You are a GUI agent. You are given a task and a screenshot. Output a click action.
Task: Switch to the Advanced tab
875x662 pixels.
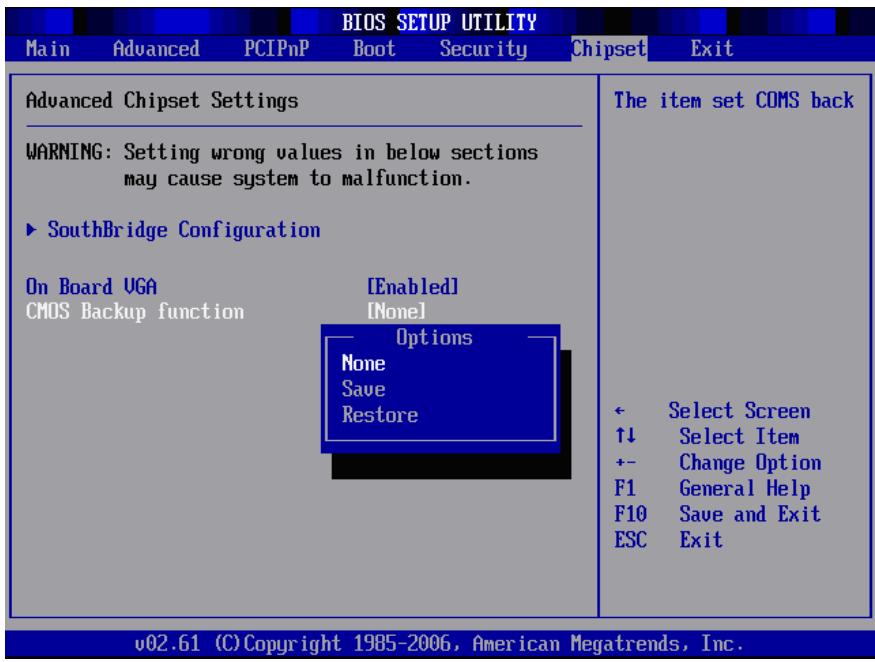point(156,49)
